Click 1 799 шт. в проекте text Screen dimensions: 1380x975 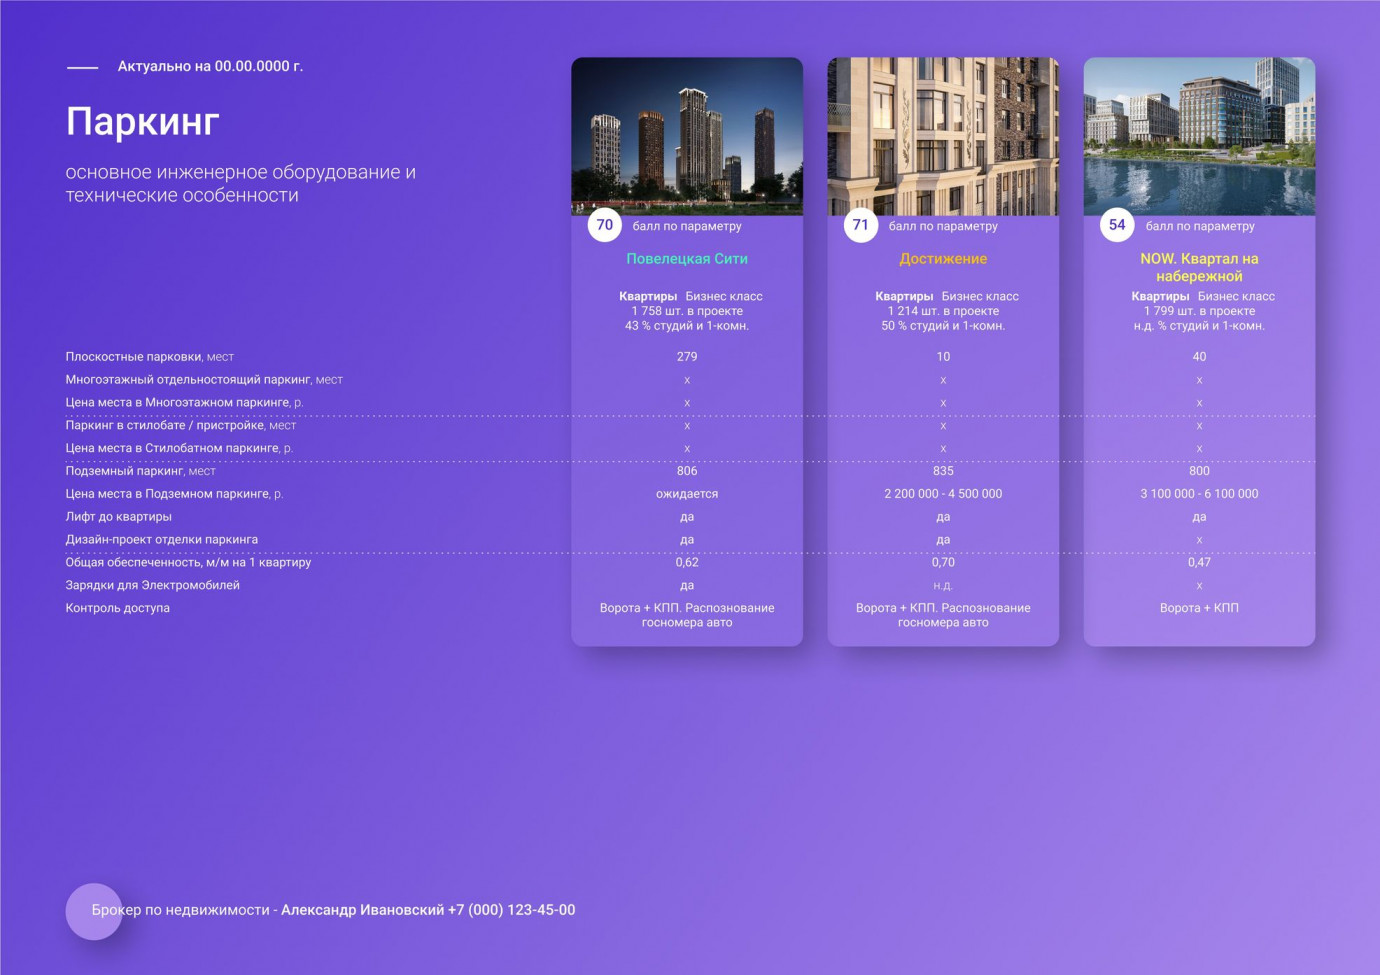click(x=1199, y=311)
